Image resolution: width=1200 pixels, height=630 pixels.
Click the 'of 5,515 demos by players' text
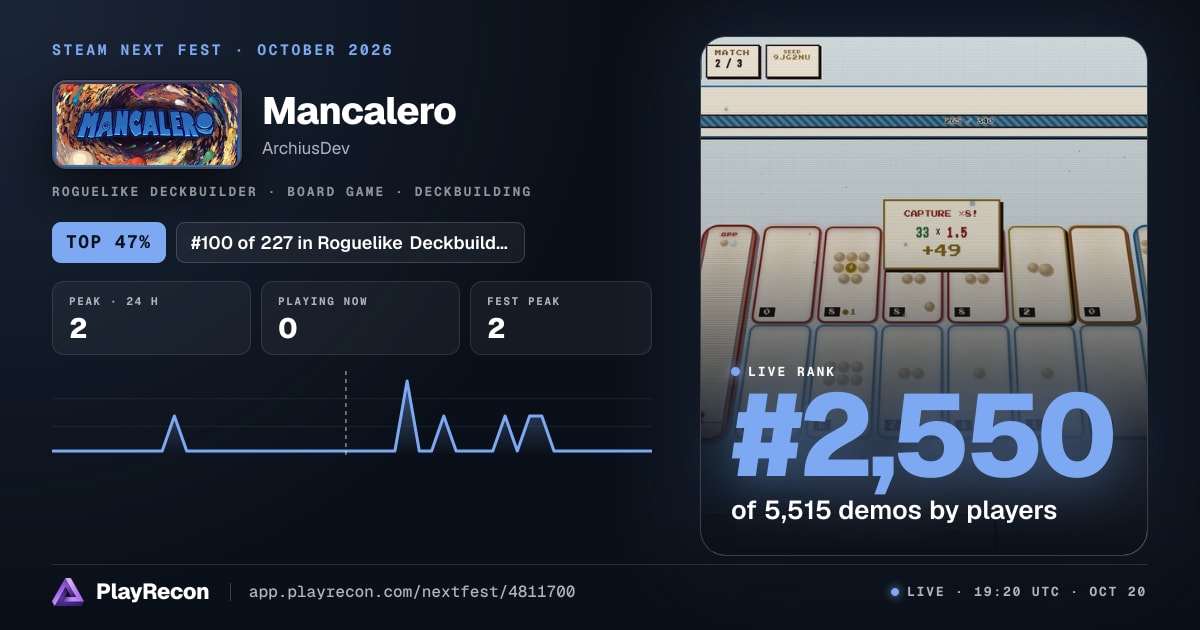(894, 510)
